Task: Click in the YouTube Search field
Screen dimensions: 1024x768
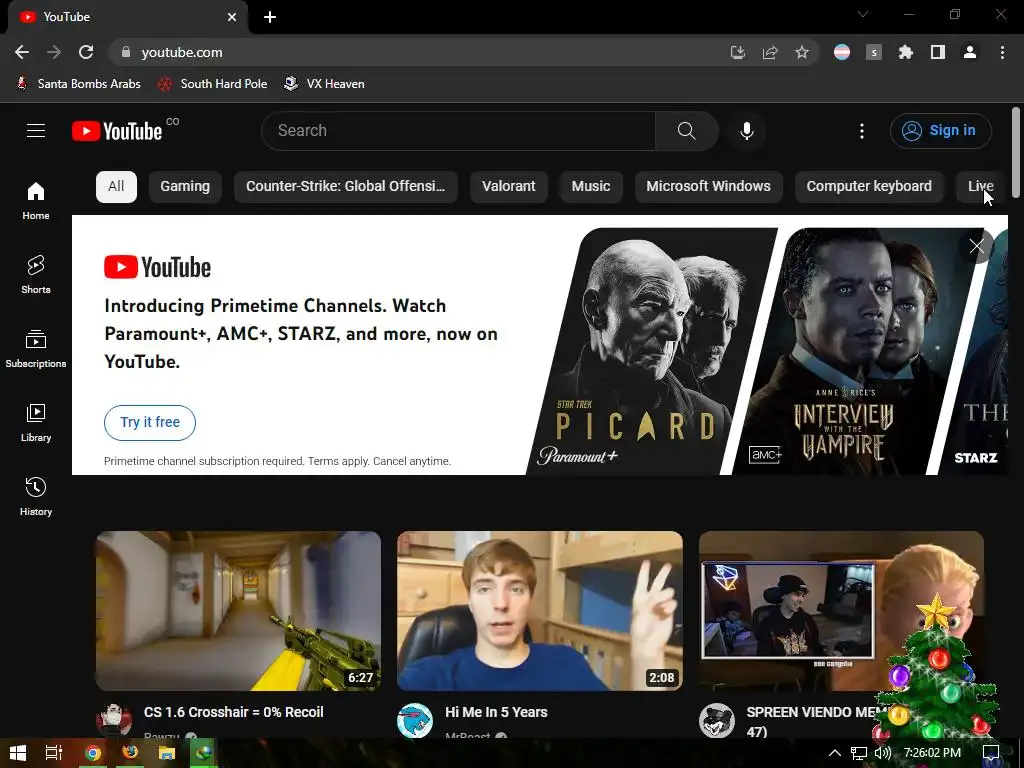Action: [x=458, y=131]
